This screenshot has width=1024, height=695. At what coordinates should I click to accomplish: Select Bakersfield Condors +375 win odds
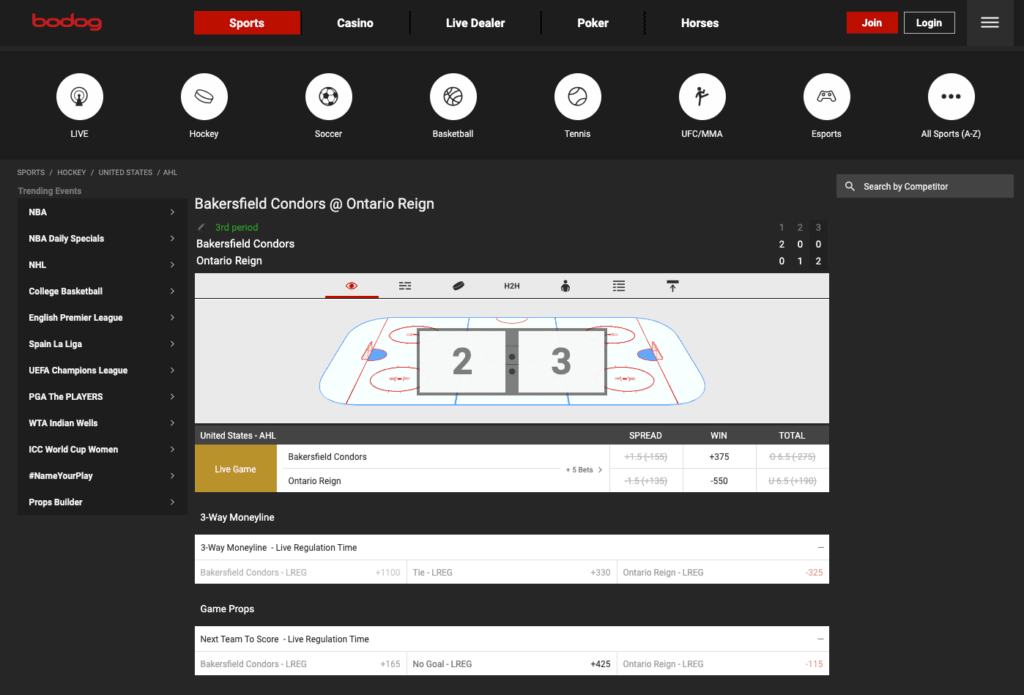pyautogui.click(x=719, y=457)
